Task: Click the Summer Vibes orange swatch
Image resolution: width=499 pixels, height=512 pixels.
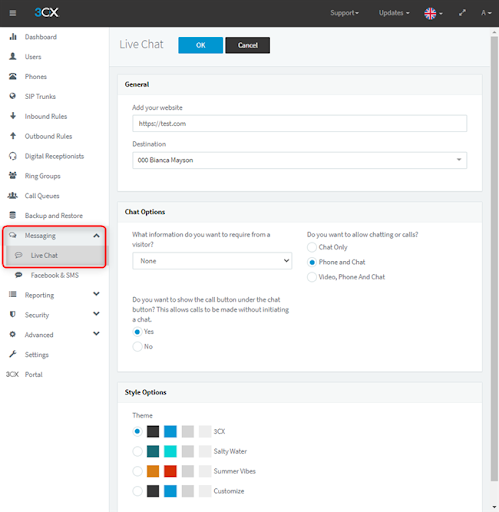Action: pos(153,471)
